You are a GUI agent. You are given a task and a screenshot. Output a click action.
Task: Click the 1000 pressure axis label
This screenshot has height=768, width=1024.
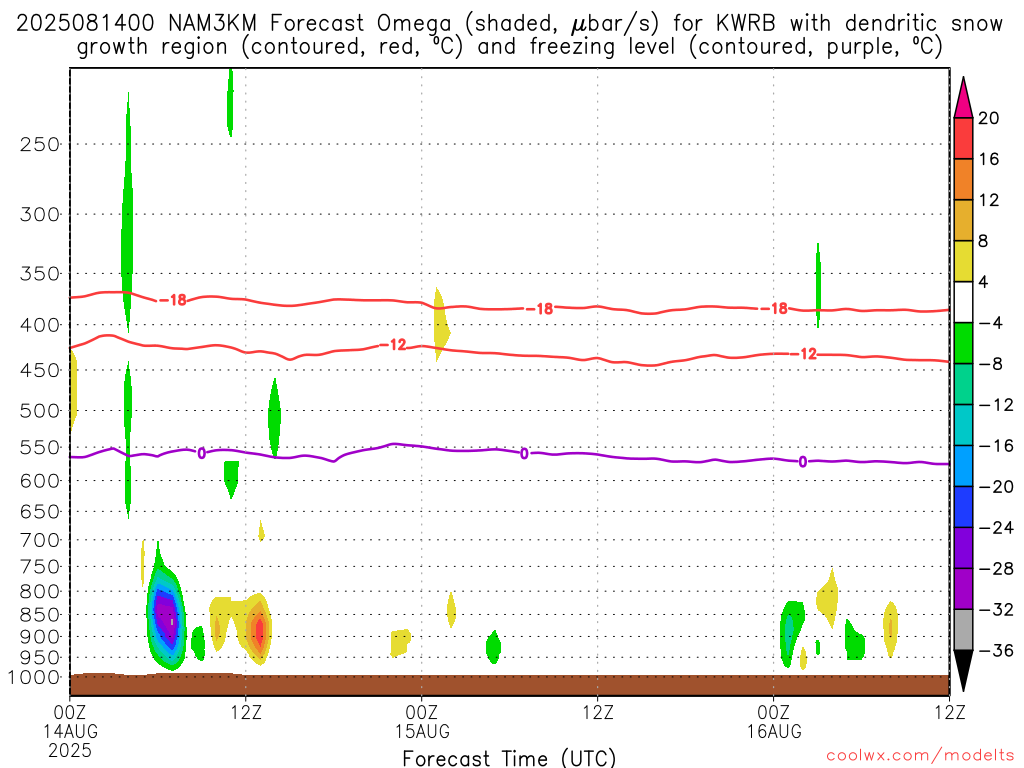35,678
